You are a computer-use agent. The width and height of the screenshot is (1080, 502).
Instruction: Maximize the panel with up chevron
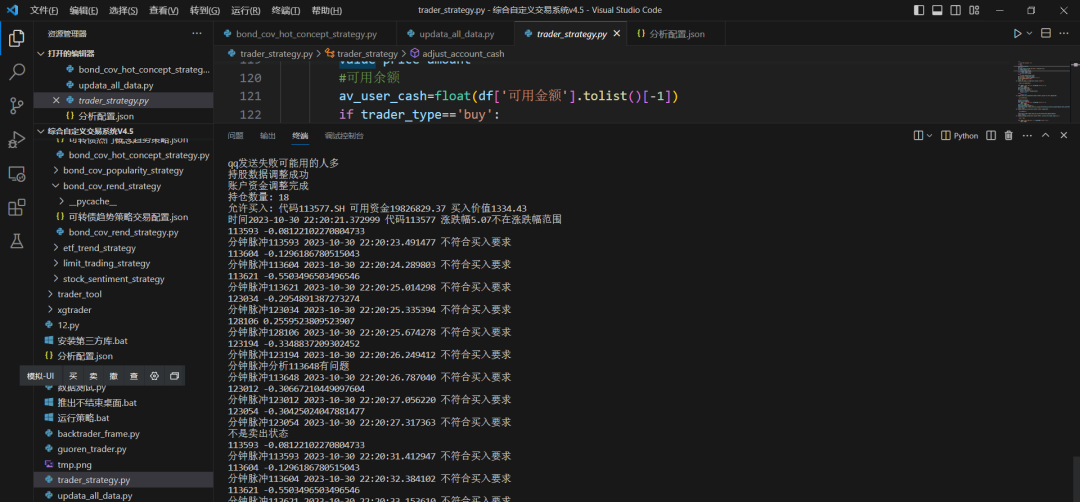click(x=1046, y=136)
